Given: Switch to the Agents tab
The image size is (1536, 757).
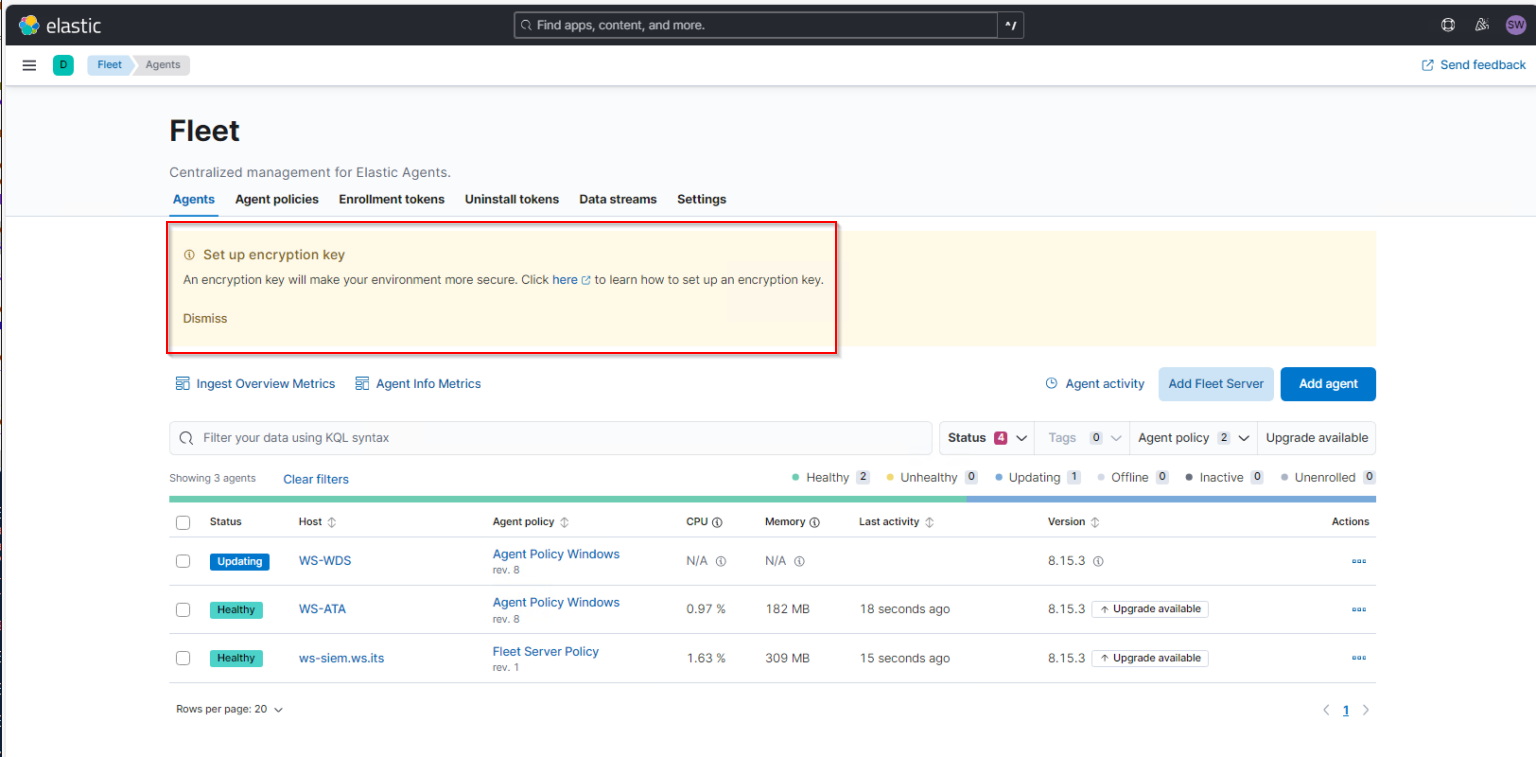Looking at the screenshot, I should (x=194, y=199).
